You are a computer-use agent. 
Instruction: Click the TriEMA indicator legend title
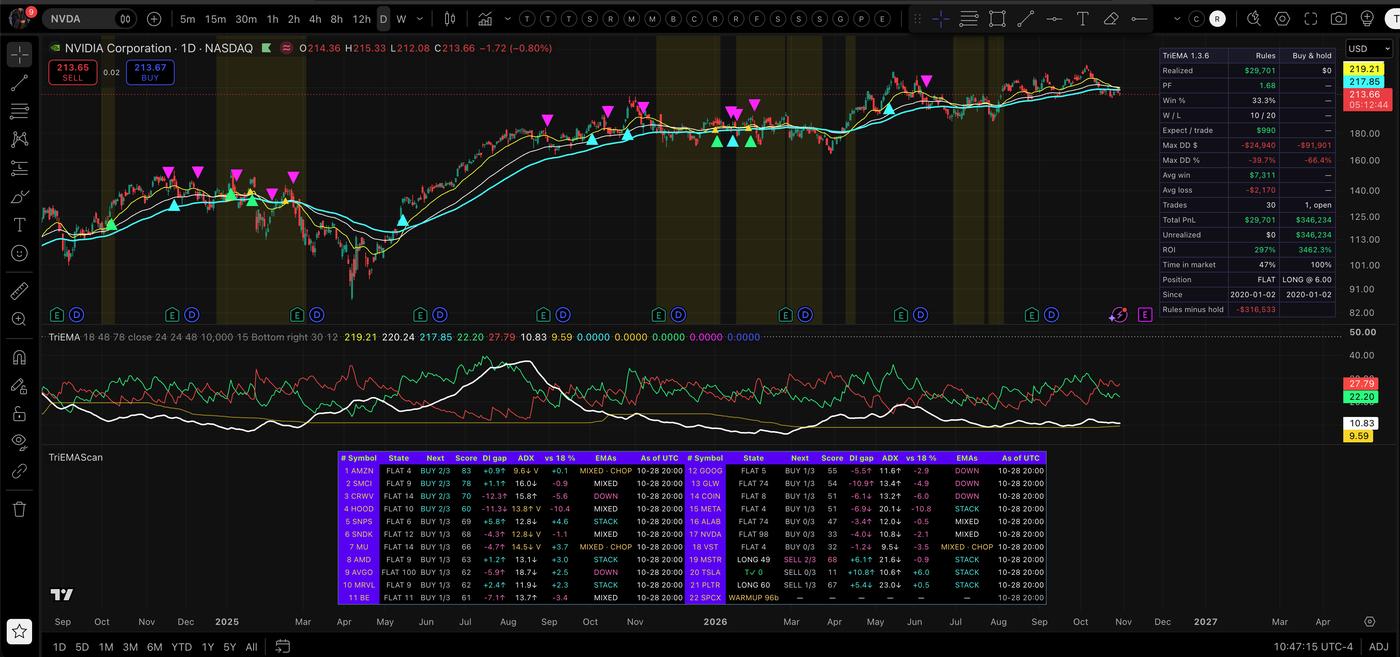tap(64, 337)
